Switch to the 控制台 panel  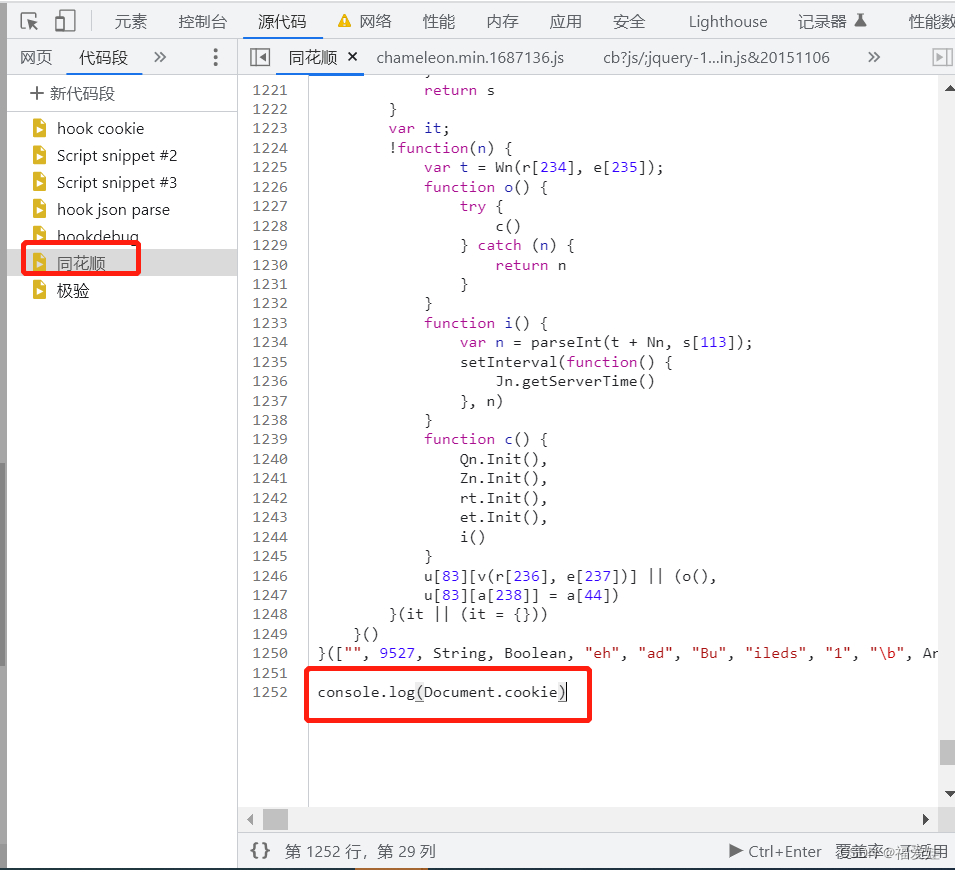(x=203, y=20)
